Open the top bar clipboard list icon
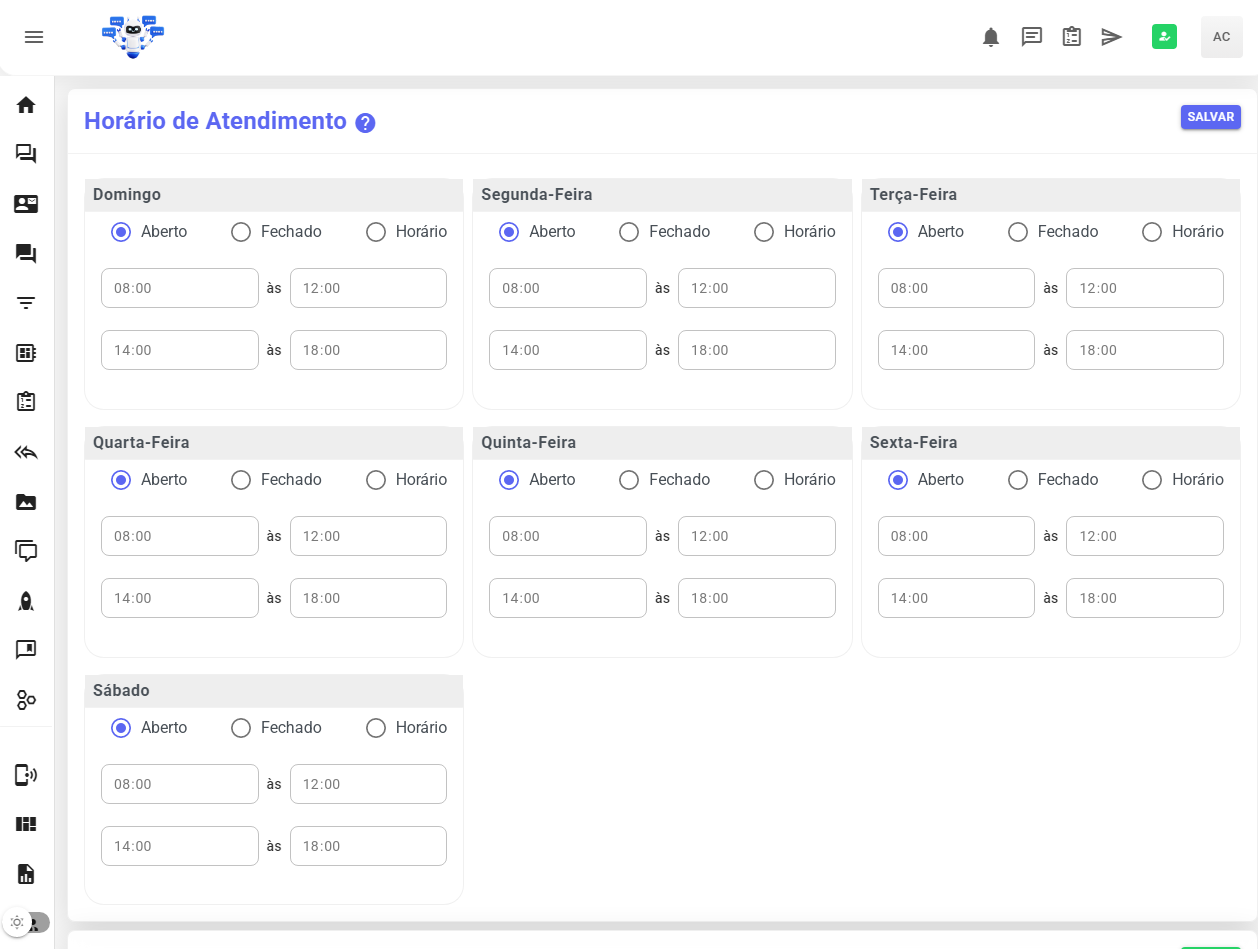 pyautogui.click(x=1071, y=37)
